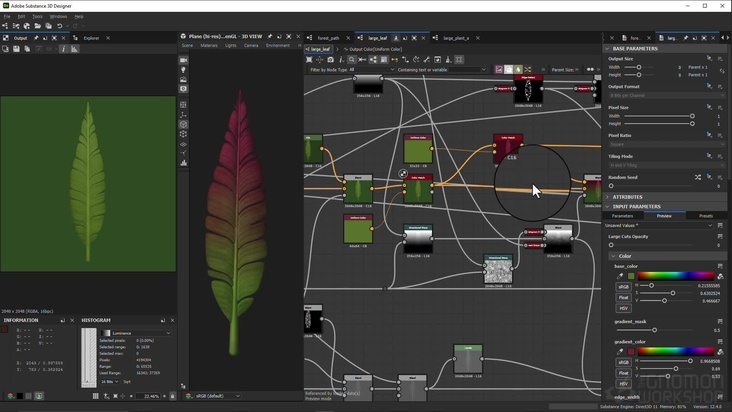This screenshot has height=412, width=732.
Task: Toggle the white square display button above the graph
Action: [x=508, y=70]
